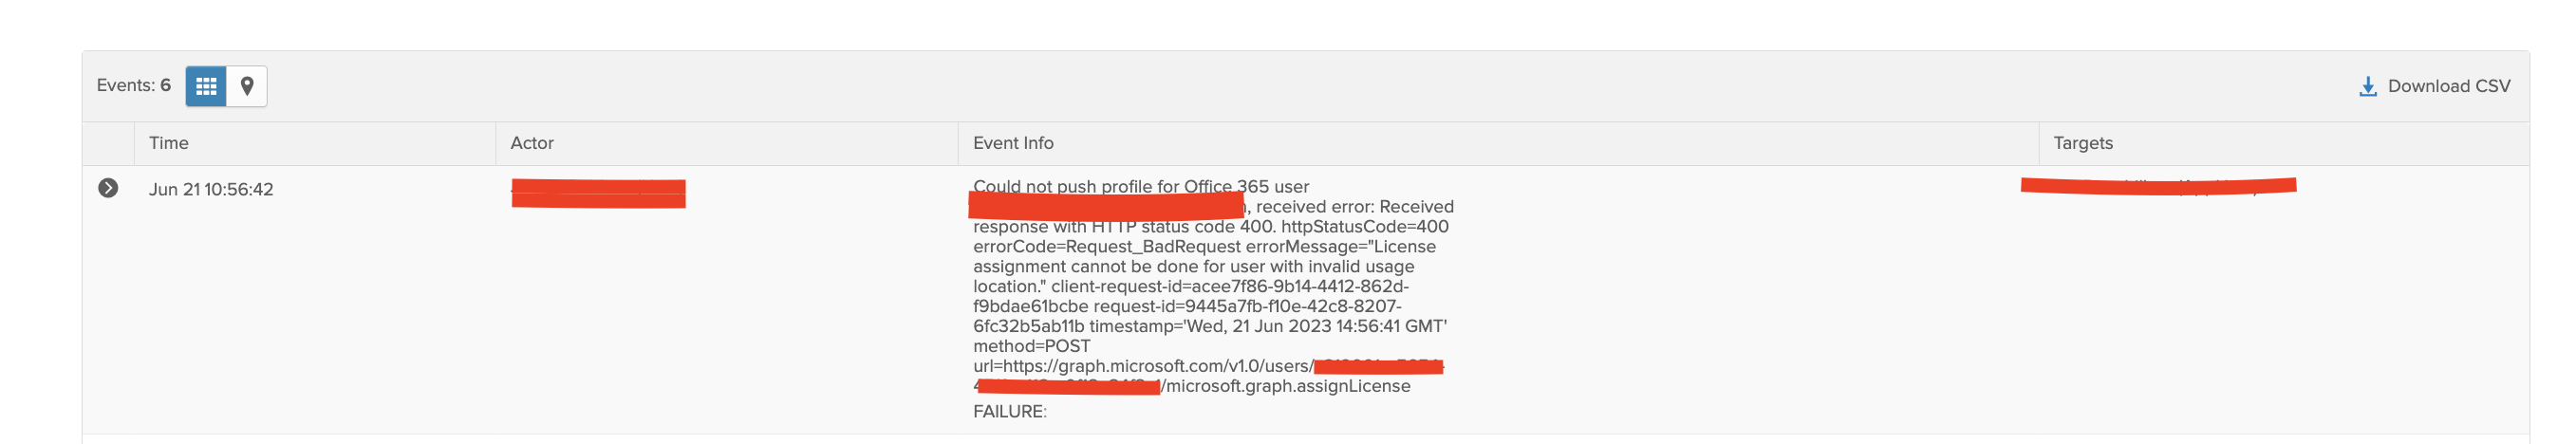Click the graph.microsoft.com URL text
Image resolution: width=2576 pixels, height=444 pixels.
tap(1140, 366)
